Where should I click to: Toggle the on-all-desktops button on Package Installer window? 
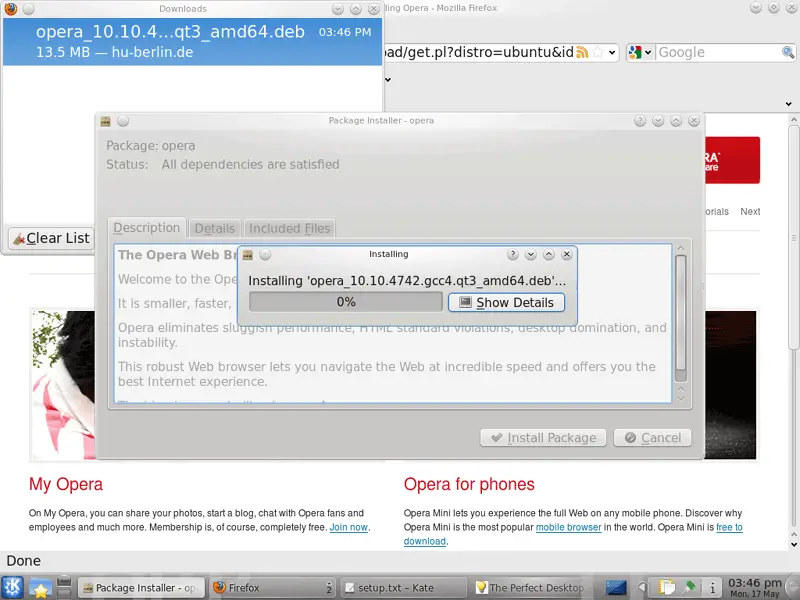pos(123,121)
